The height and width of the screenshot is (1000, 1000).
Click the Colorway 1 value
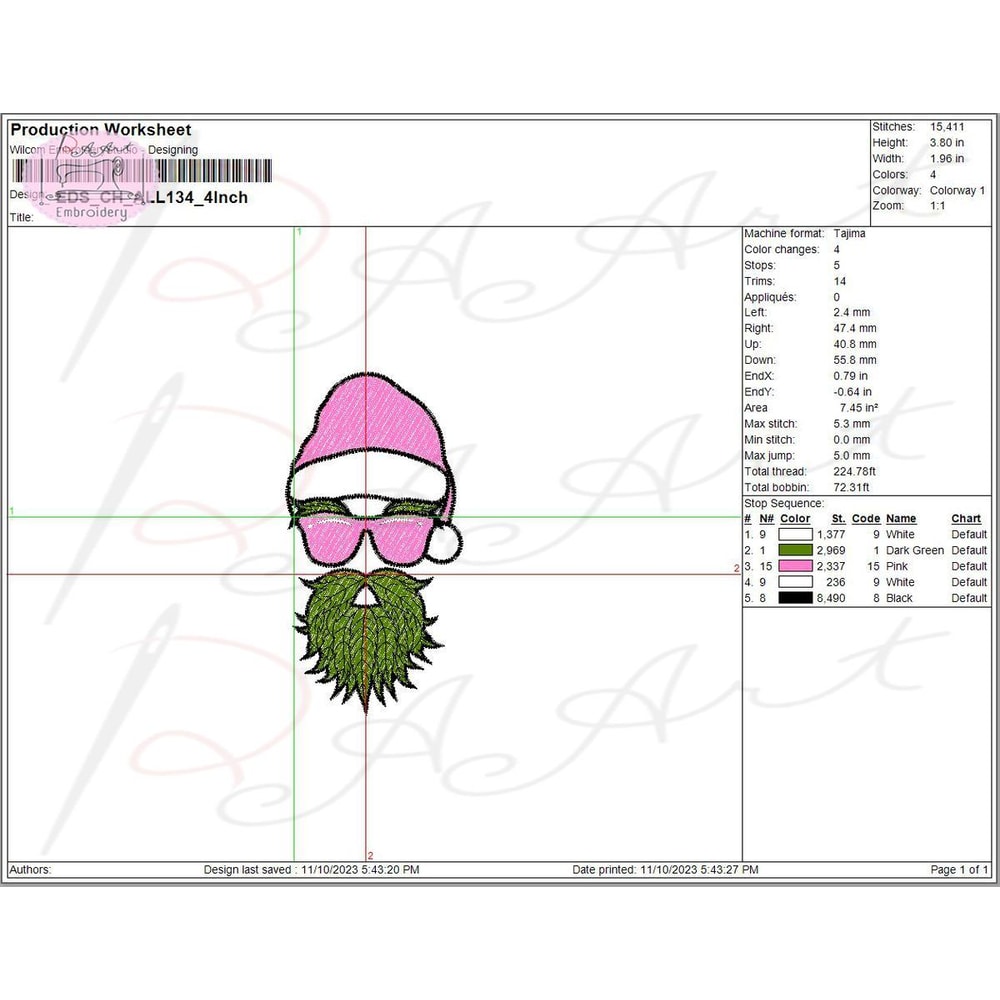coord(957,190)
